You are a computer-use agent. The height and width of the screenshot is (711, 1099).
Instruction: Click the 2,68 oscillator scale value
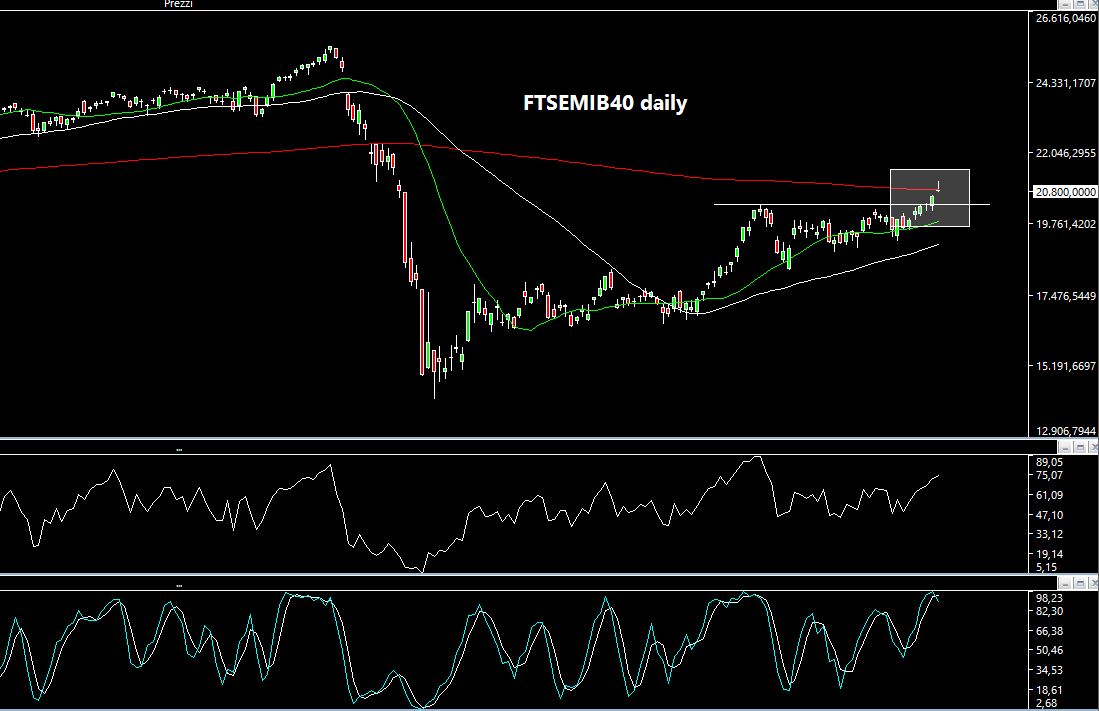coord(1046,703)
